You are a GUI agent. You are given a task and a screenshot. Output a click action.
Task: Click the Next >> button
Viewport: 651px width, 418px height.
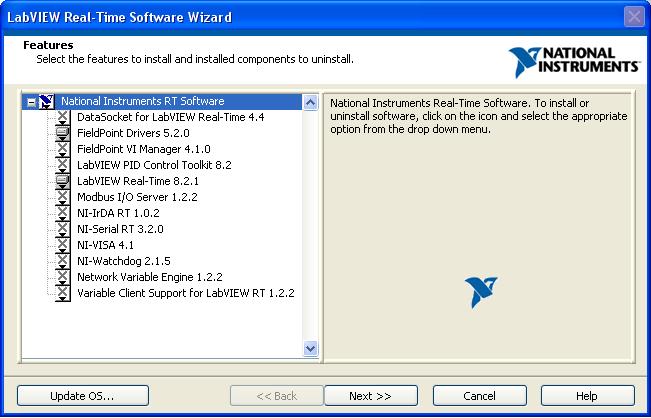pyautogui.click(x=371, y=396)
